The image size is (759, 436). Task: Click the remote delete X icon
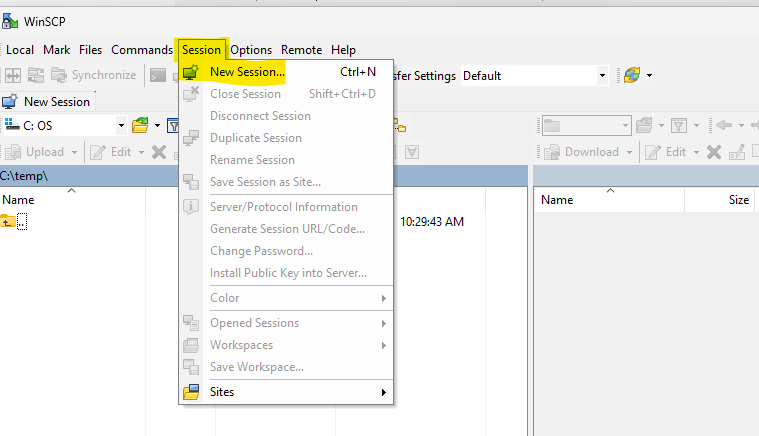pos(713,152)
